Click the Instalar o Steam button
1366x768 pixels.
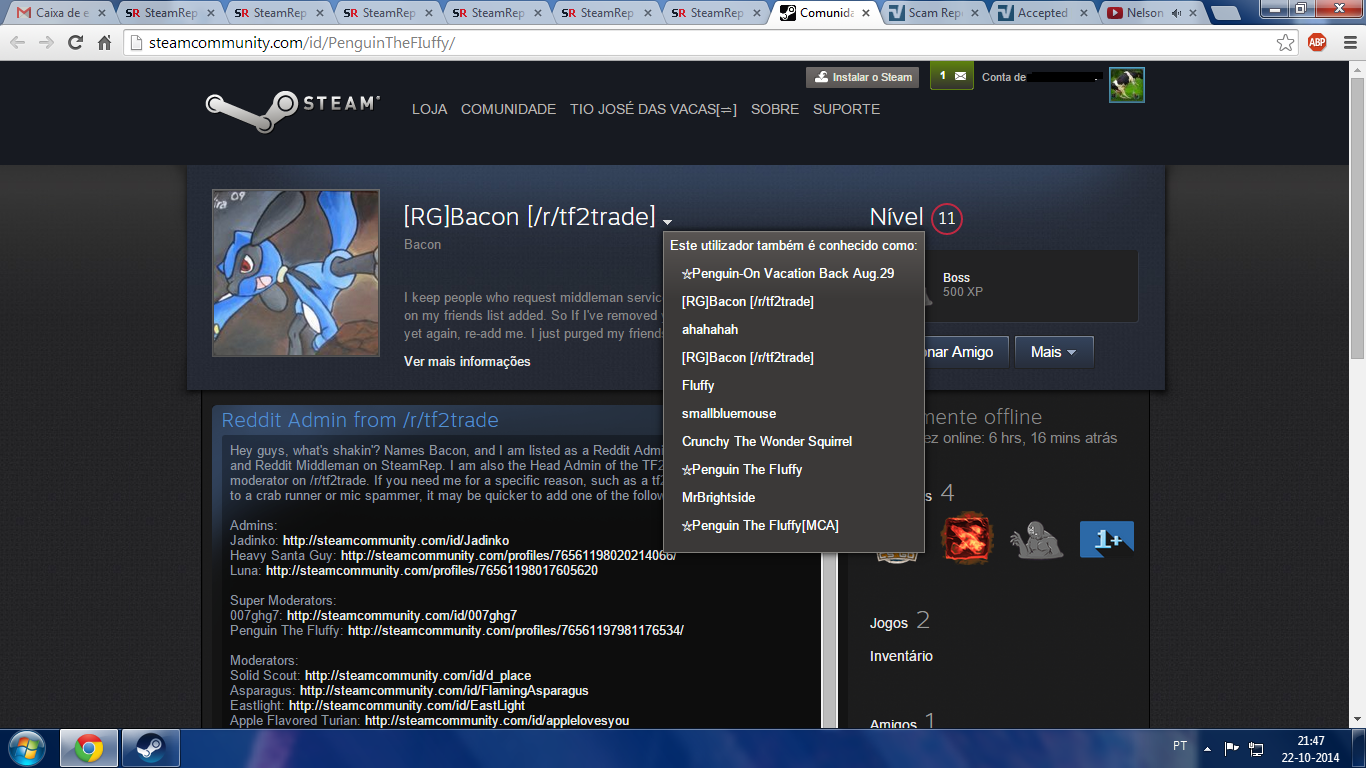point(863,77)
